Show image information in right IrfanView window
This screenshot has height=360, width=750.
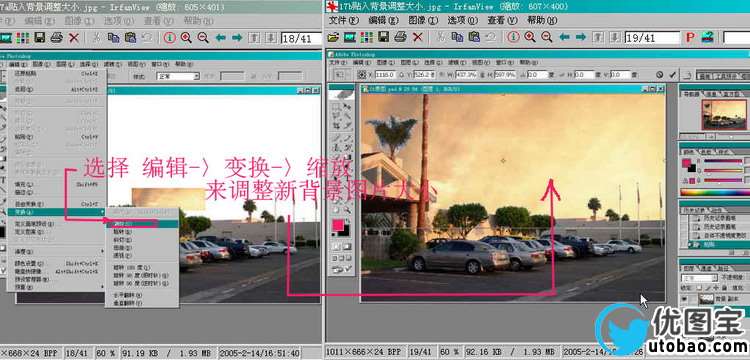513,37
